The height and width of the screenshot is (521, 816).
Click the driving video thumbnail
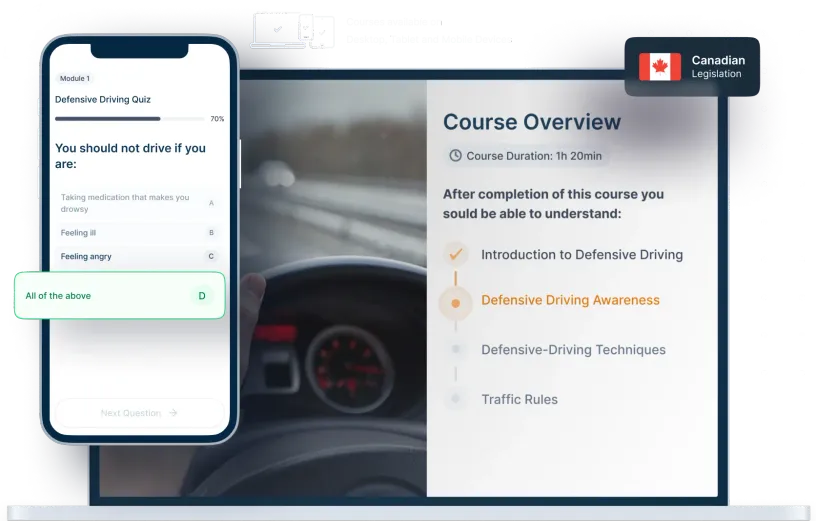[333, 288]
